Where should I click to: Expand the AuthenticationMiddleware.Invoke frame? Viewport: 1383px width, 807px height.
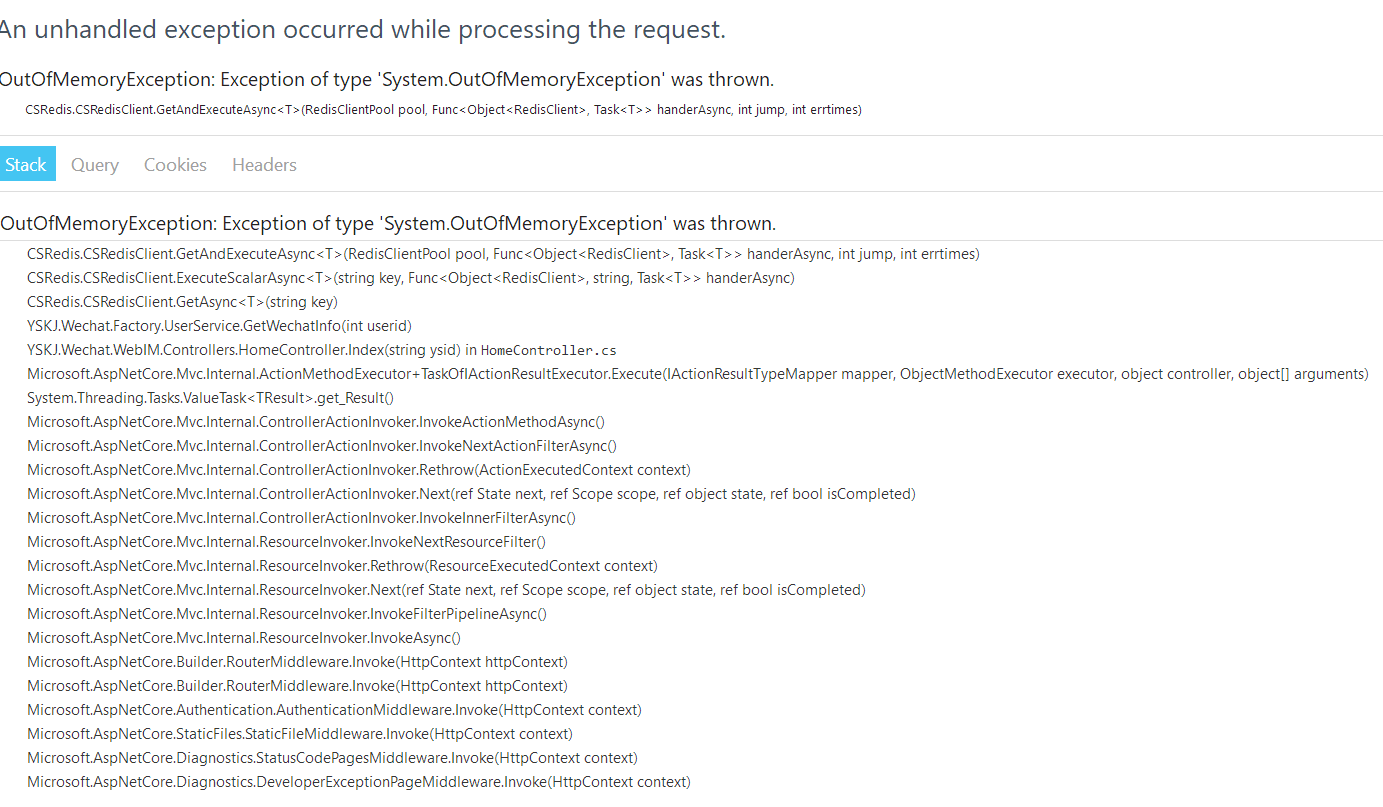coord(335,709)
